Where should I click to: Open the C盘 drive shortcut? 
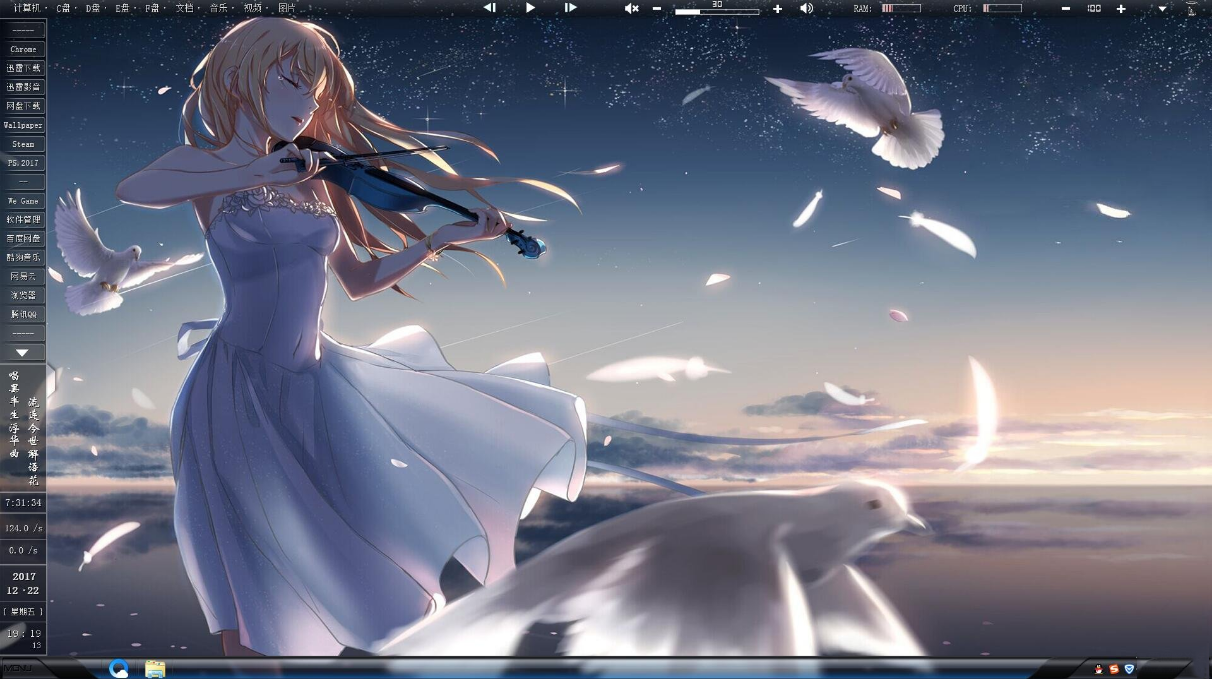click(x=64, y=8)
